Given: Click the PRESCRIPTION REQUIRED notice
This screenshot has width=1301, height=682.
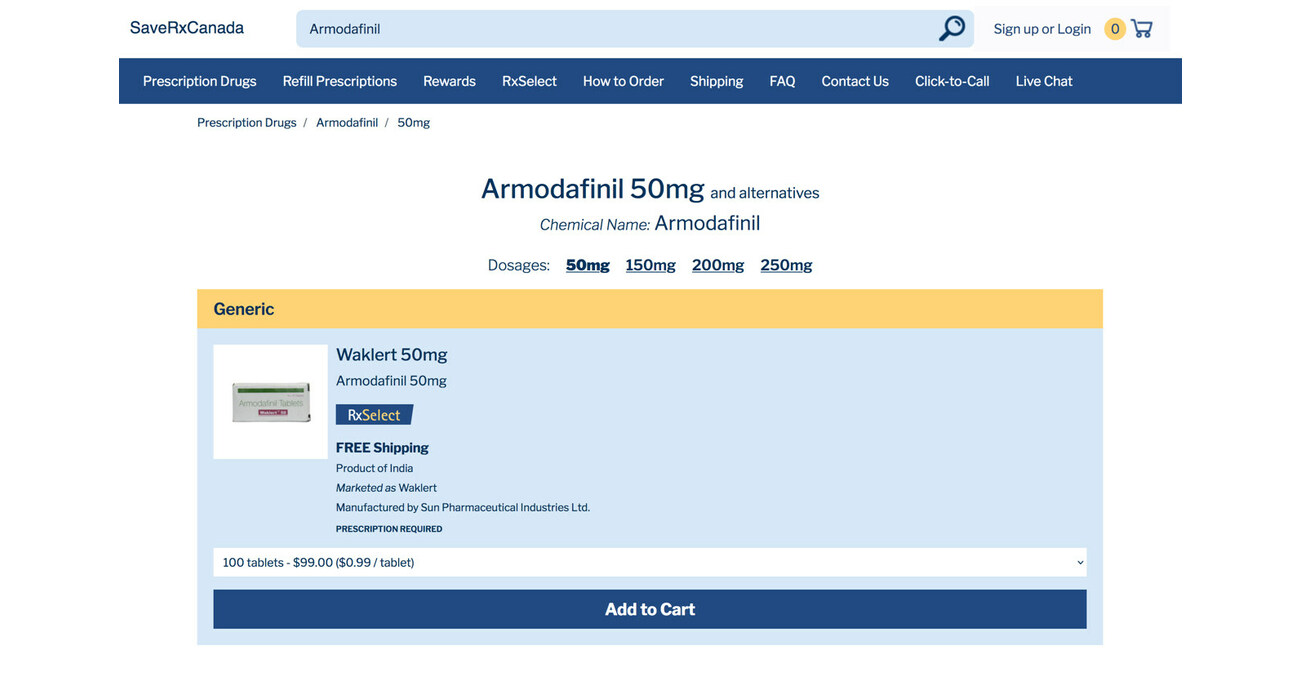Looking at the screenshot, I should tap(389, 529).
